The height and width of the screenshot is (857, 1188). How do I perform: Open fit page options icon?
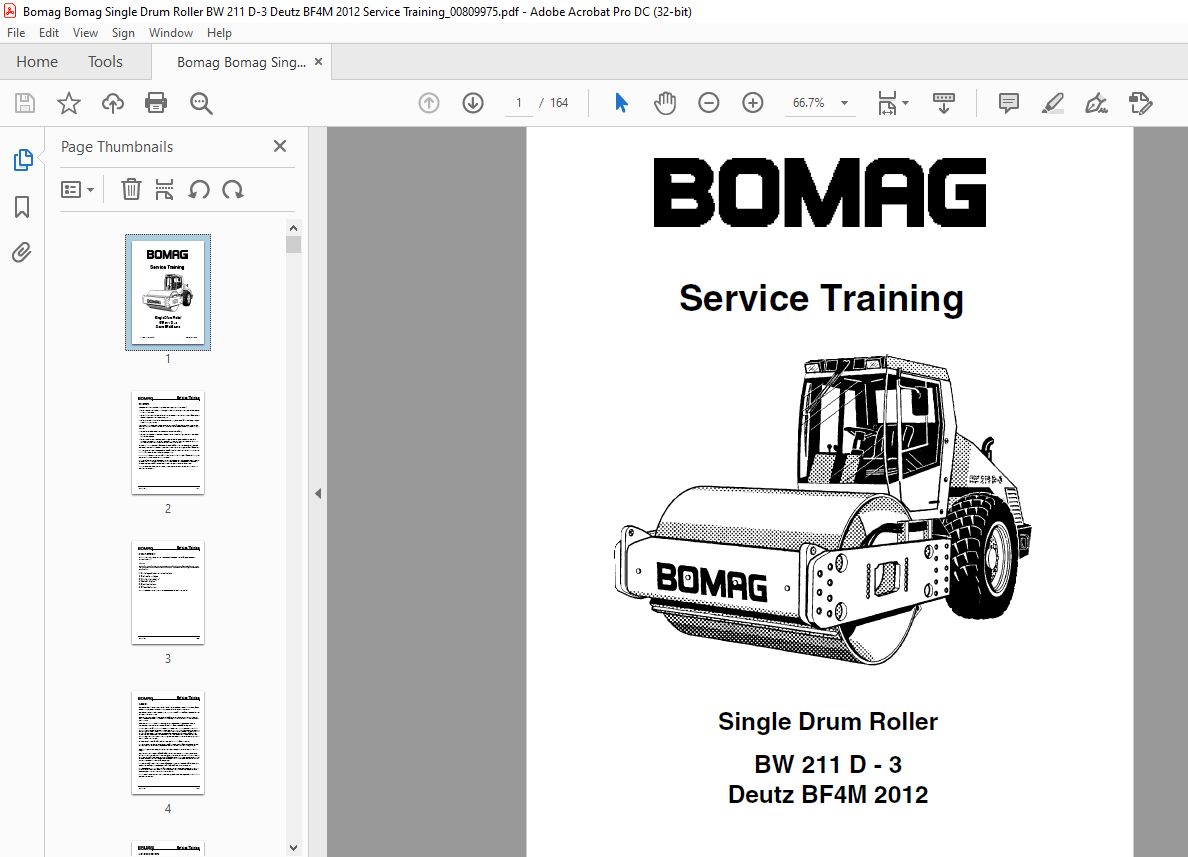click(x=893, y=103)
